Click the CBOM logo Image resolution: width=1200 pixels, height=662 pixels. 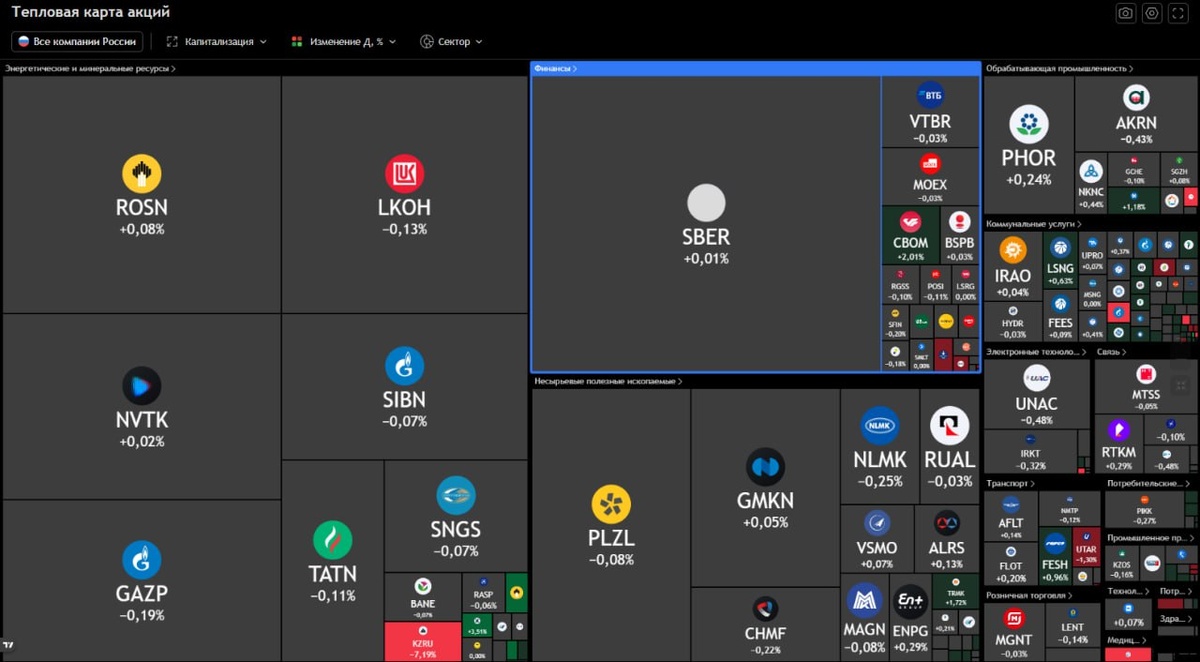coord(910,222)
